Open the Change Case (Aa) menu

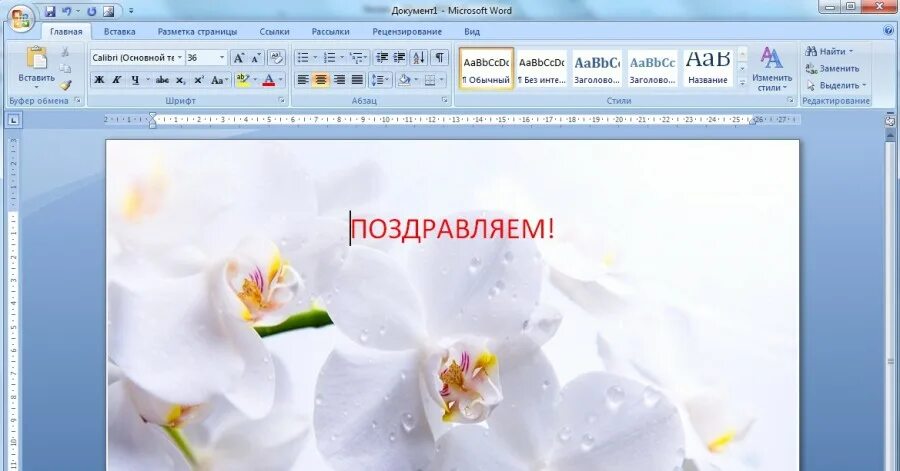pyautogui.click(x=219, y=80)
